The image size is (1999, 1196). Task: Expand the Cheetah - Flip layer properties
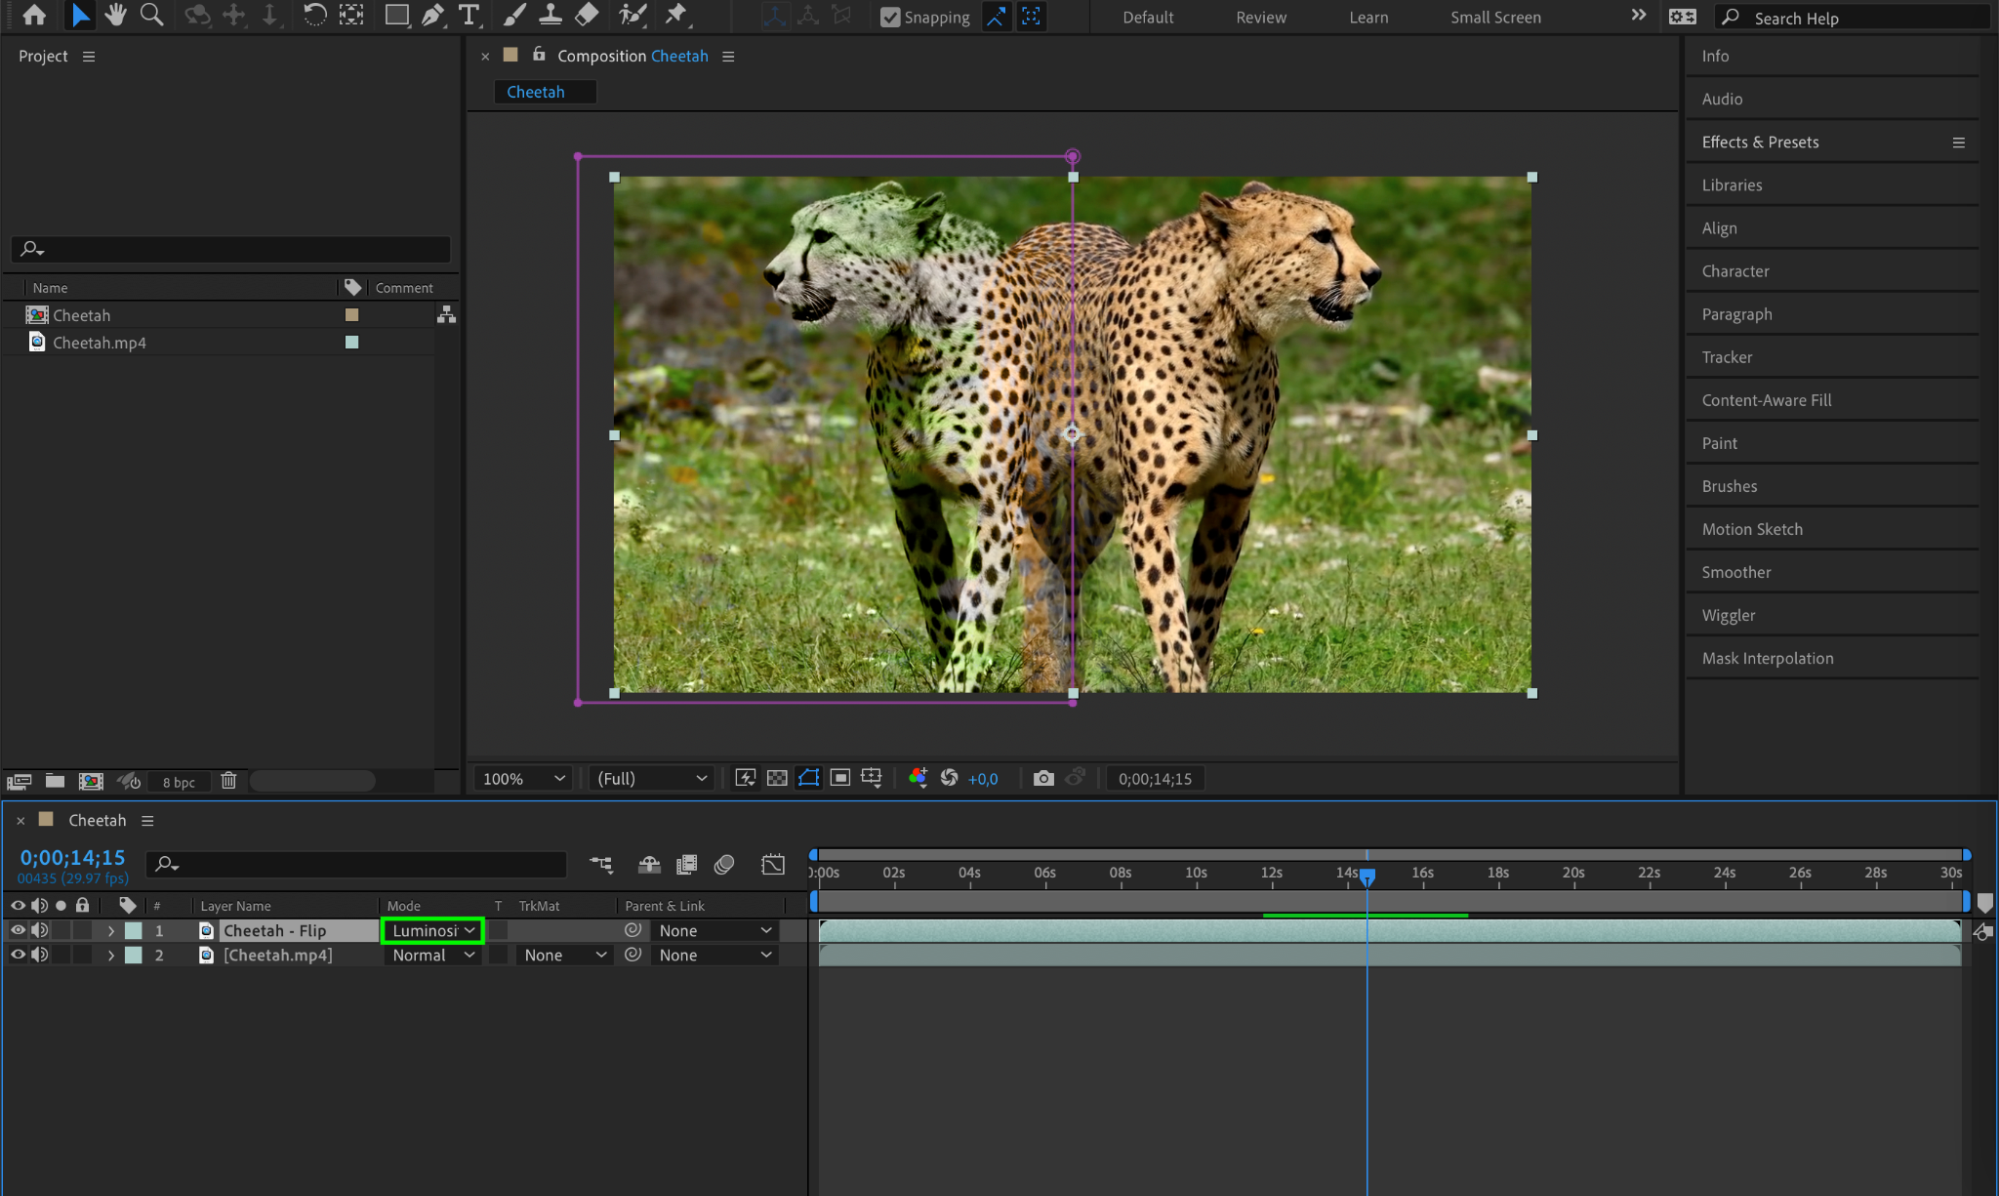click(x=110, y=930)
